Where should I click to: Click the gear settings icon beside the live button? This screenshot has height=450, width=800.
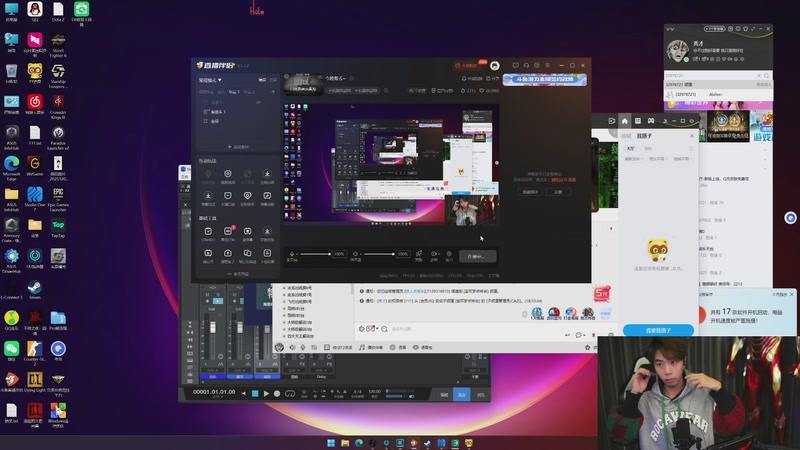pos(449,254)
